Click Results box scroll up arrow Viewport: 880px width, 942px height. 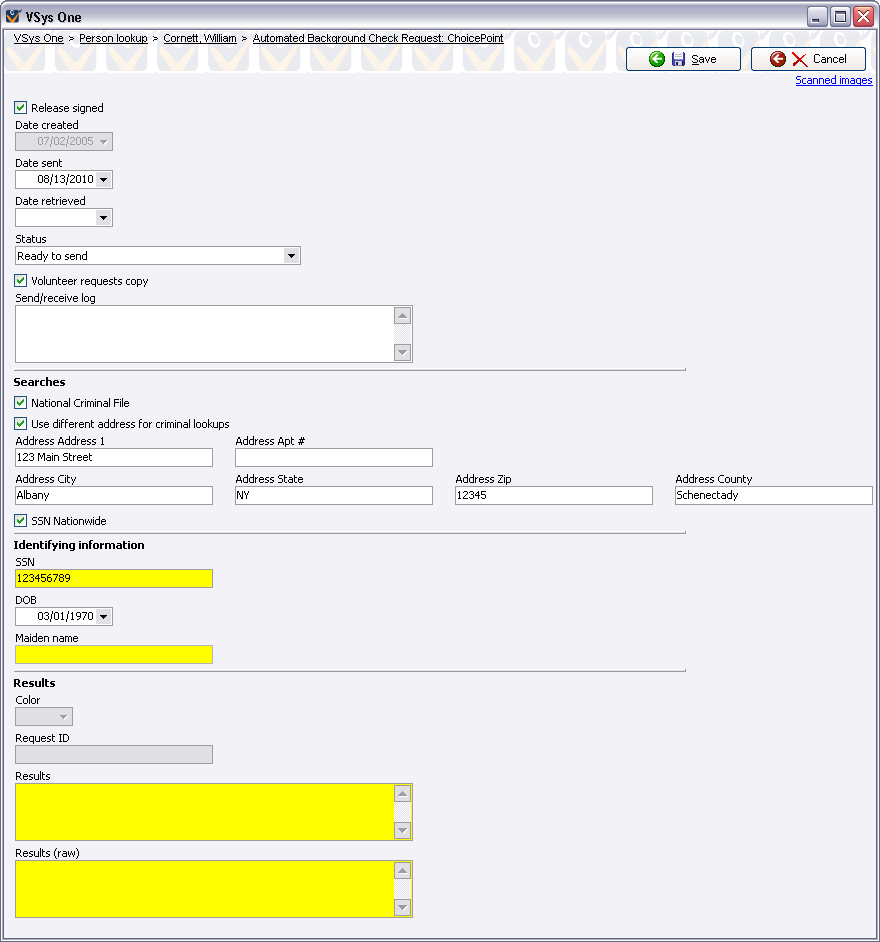pyautogui.click(x=402, y=794)
